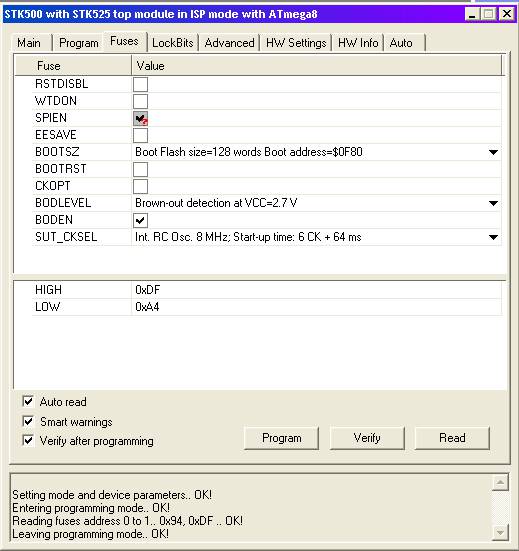Toggle the SPIEN fuse checkbox
The width and height of the screenshot is (519, 551).
[140, 118]
